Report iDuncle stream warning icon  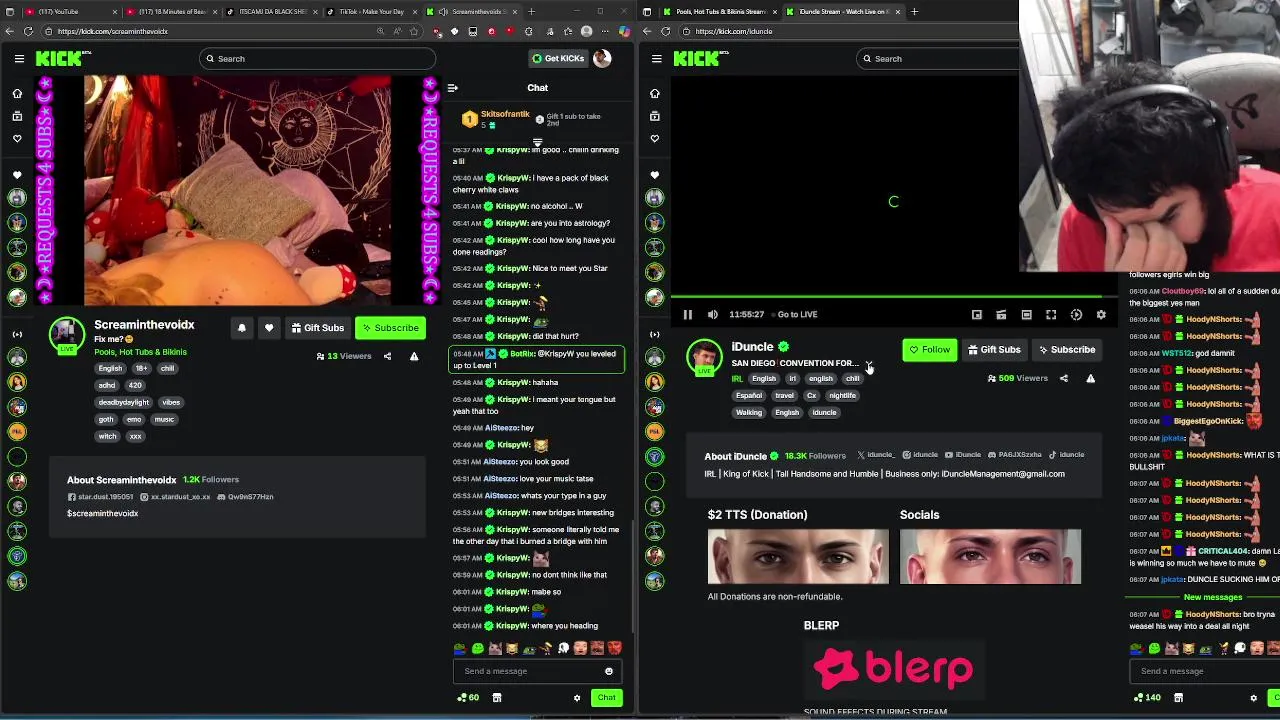pos(1091,378)
